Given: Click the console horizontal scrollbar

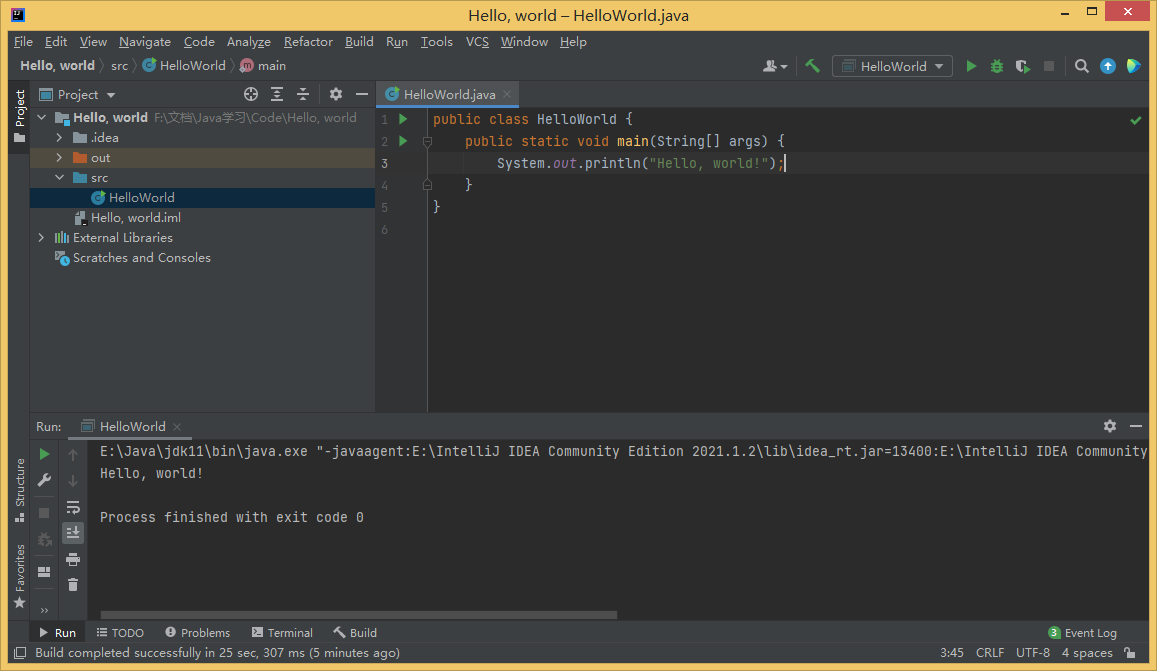Looking at the screenshot, I should point(359,614).
